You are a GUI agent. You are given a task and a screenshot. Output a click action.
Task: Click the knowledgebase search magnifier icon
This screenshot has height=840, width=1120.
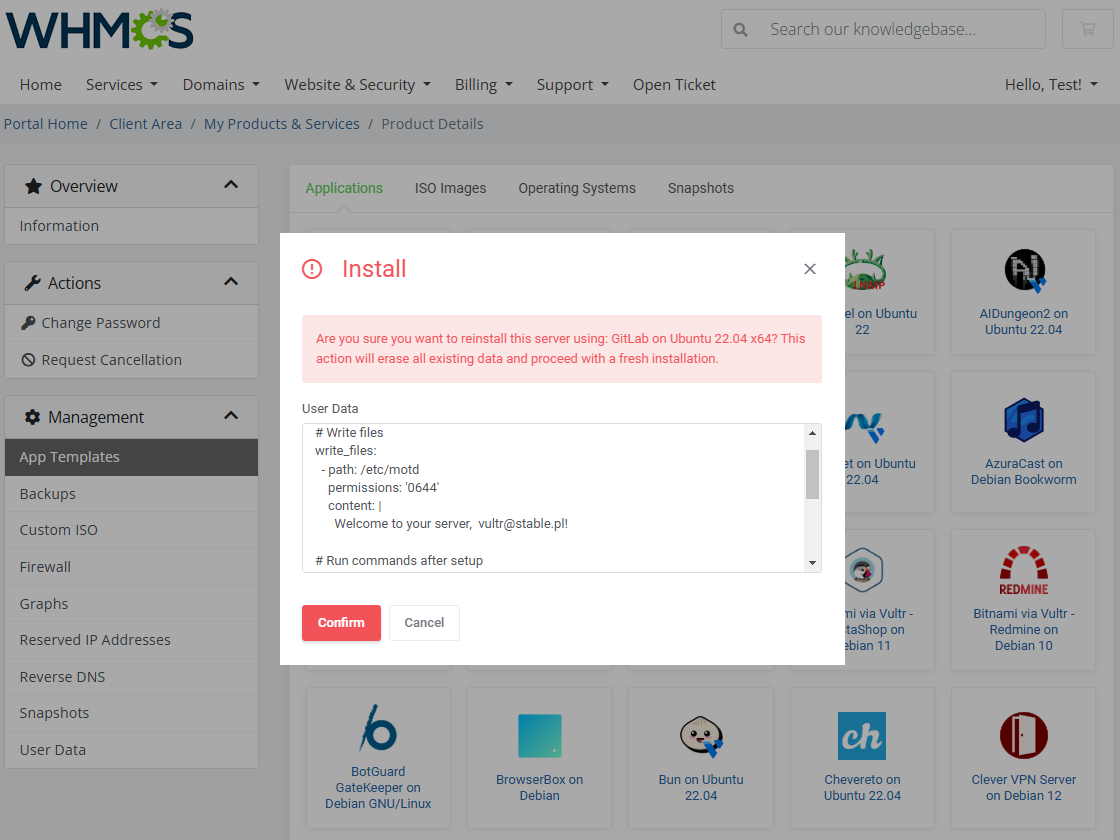click(x=741, y=29)
